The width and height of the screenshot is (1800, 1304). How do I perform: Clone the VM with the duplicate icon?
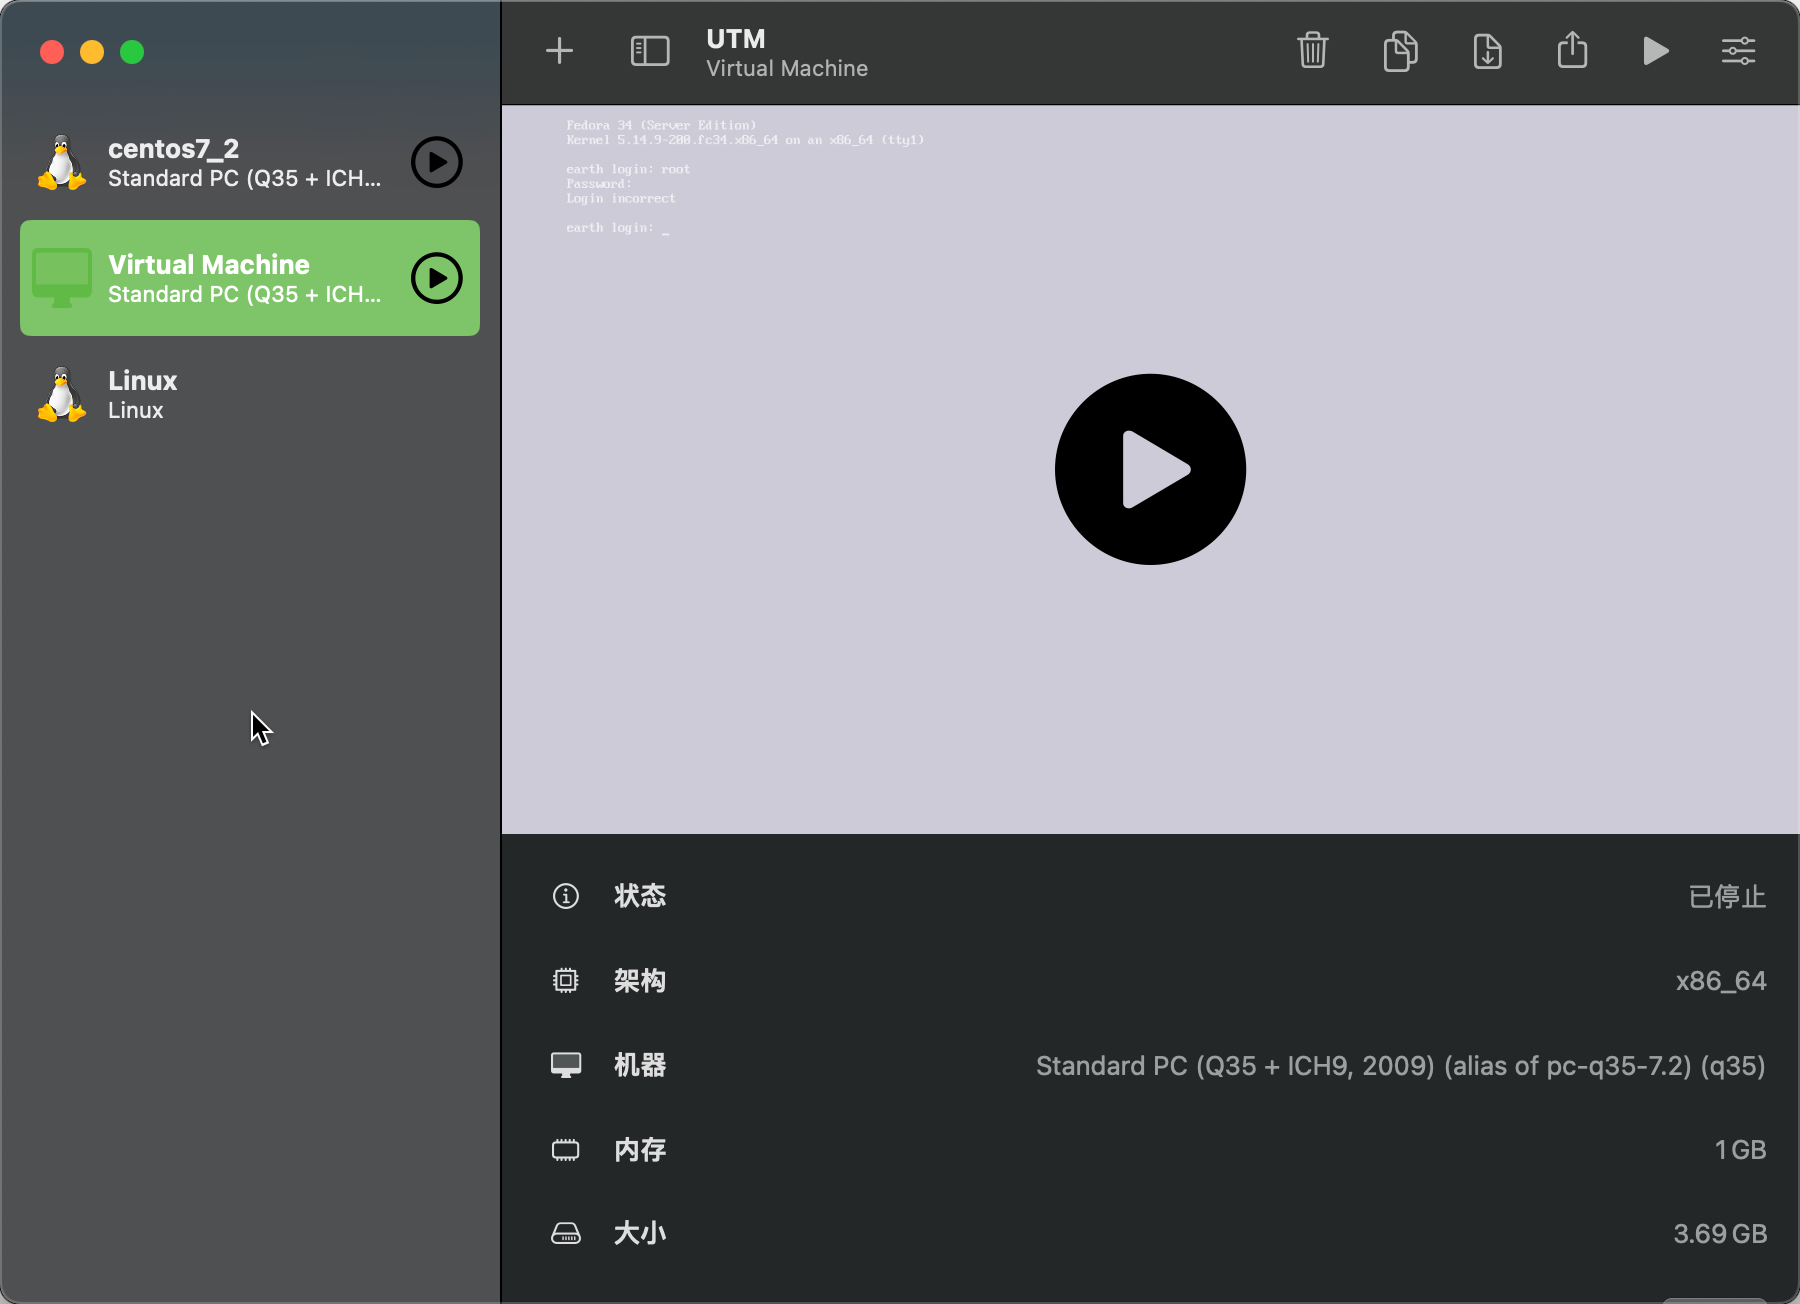(x=1400, y=51)
